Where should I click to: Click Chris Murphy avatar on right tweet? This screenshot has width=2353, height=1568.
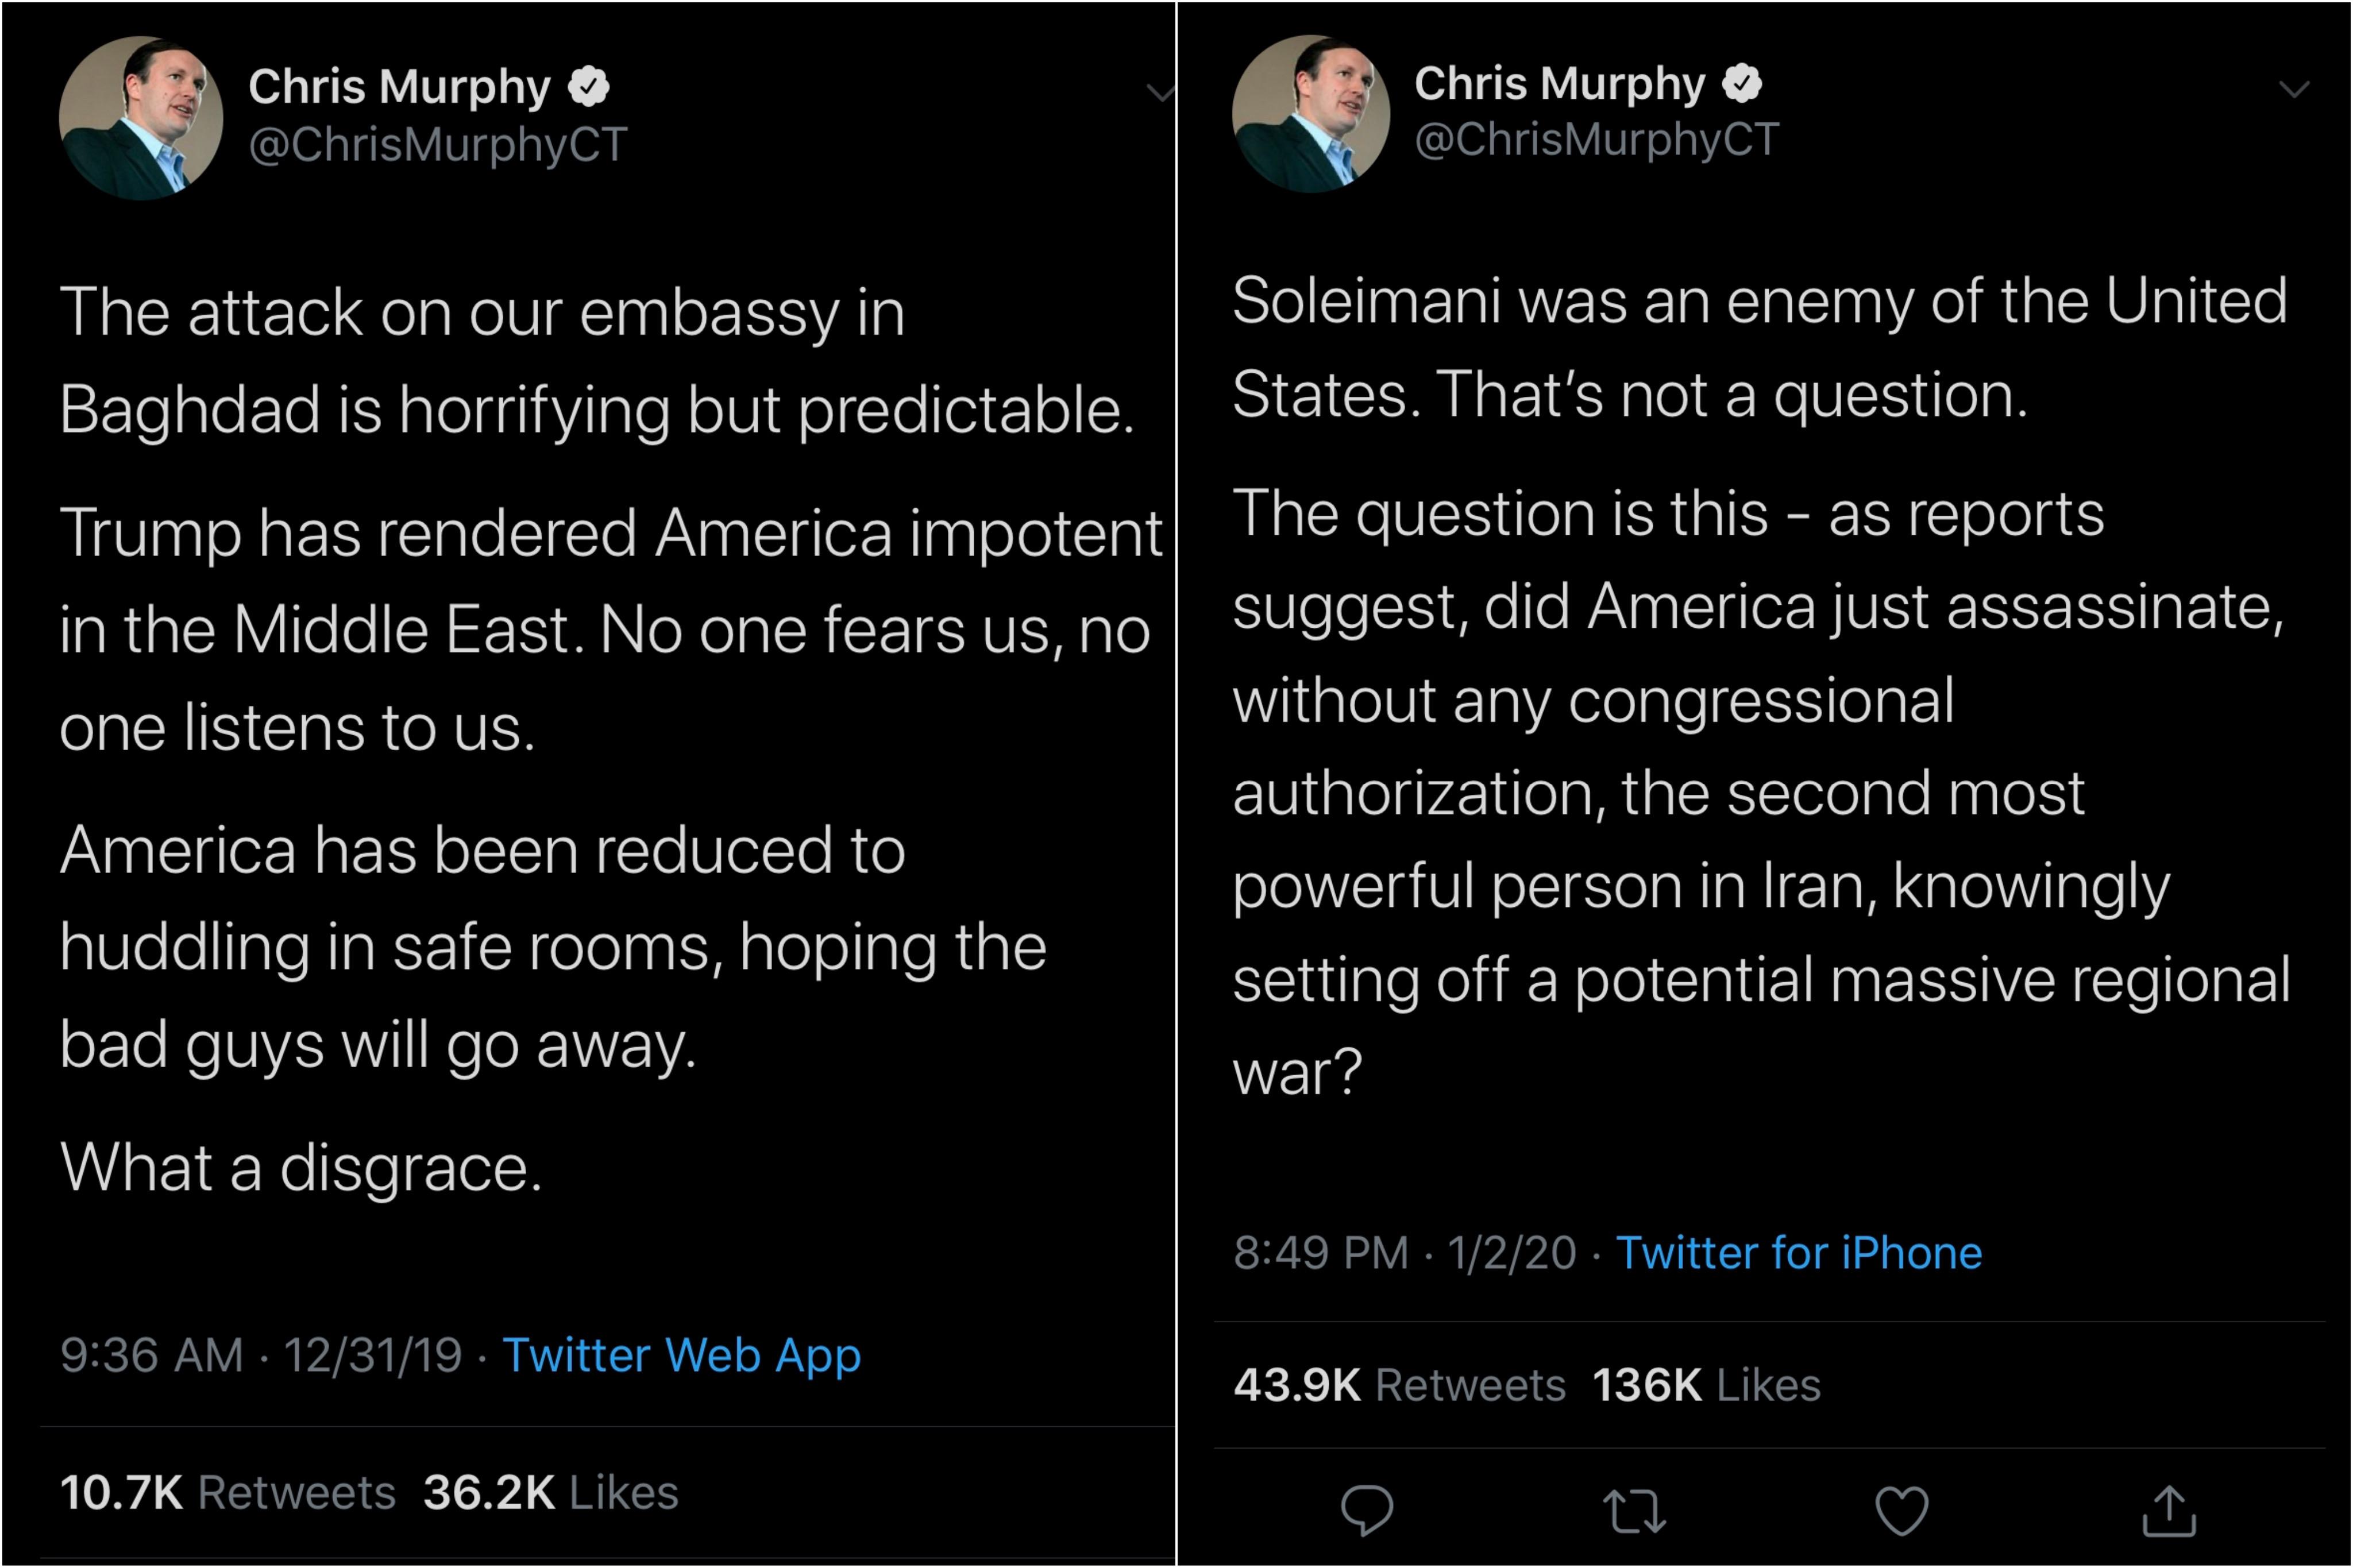tap(1310, 114)
